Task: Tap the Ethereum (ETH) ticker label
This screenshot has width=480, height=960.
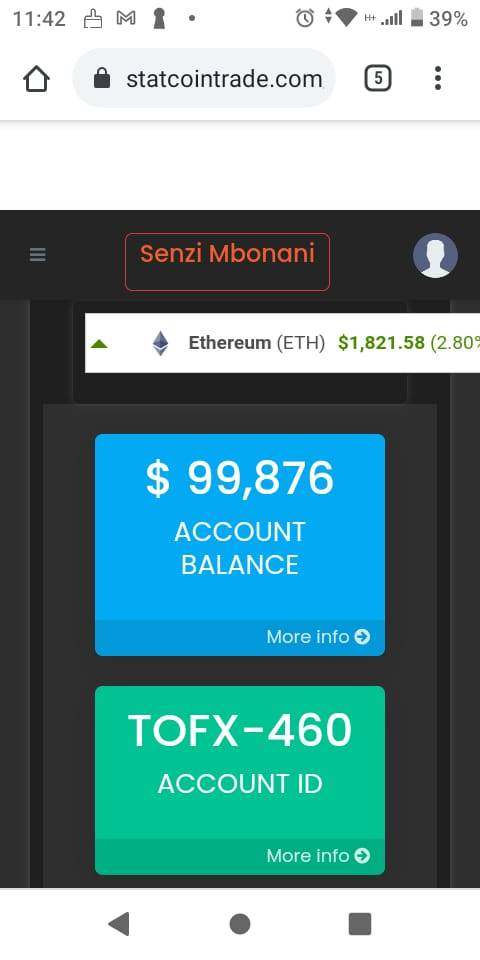Action: coord(257,343)
